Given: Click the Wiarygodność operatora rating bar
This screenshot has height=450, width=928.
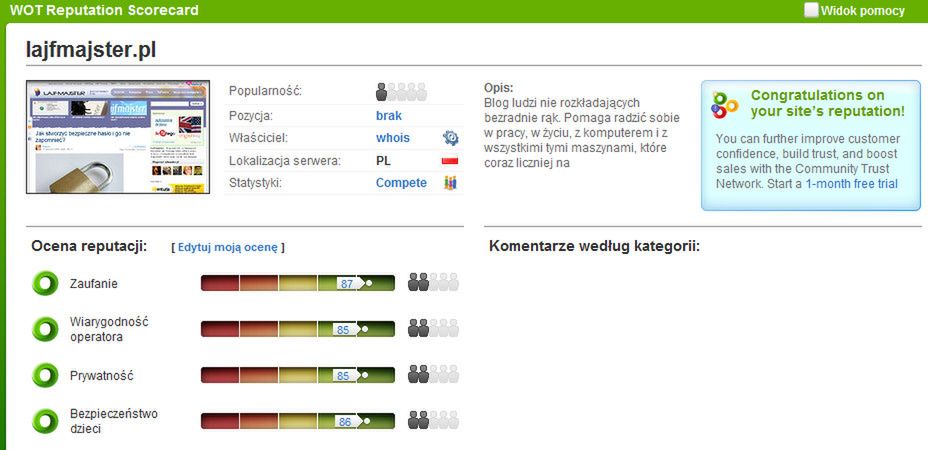Looking at the screenshot, I should click(x=298, y=329).
